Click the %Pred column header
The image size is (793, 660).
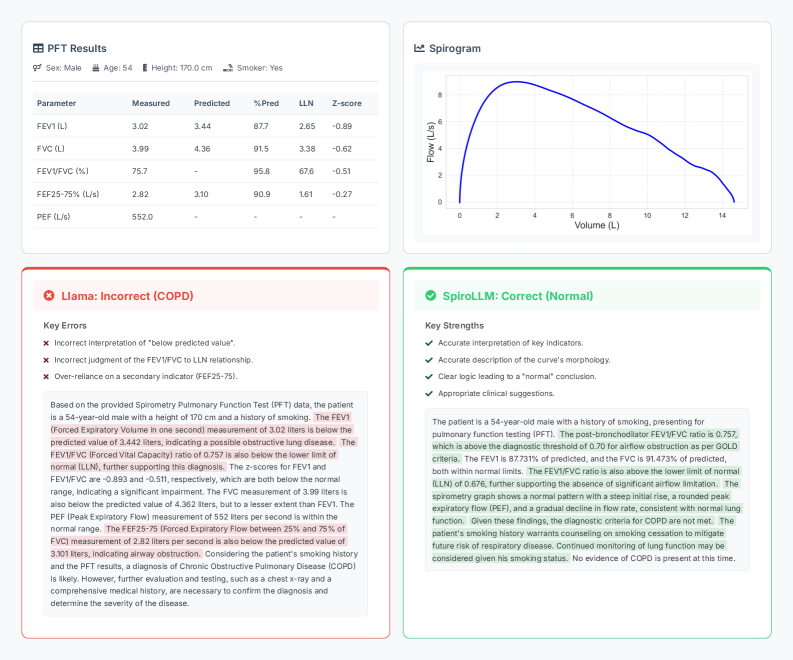(266, 103)
